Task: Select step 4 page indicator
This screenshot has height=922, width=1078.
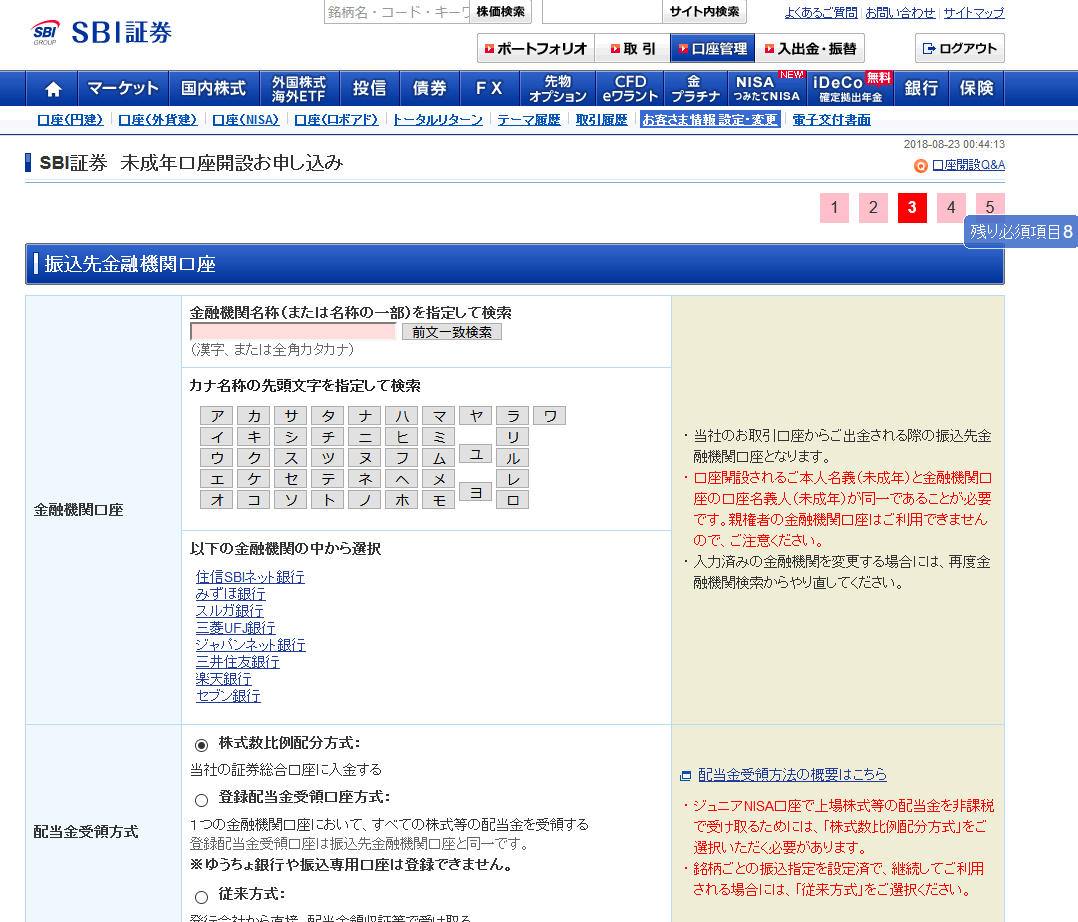Action: click(x=951, y=208)
